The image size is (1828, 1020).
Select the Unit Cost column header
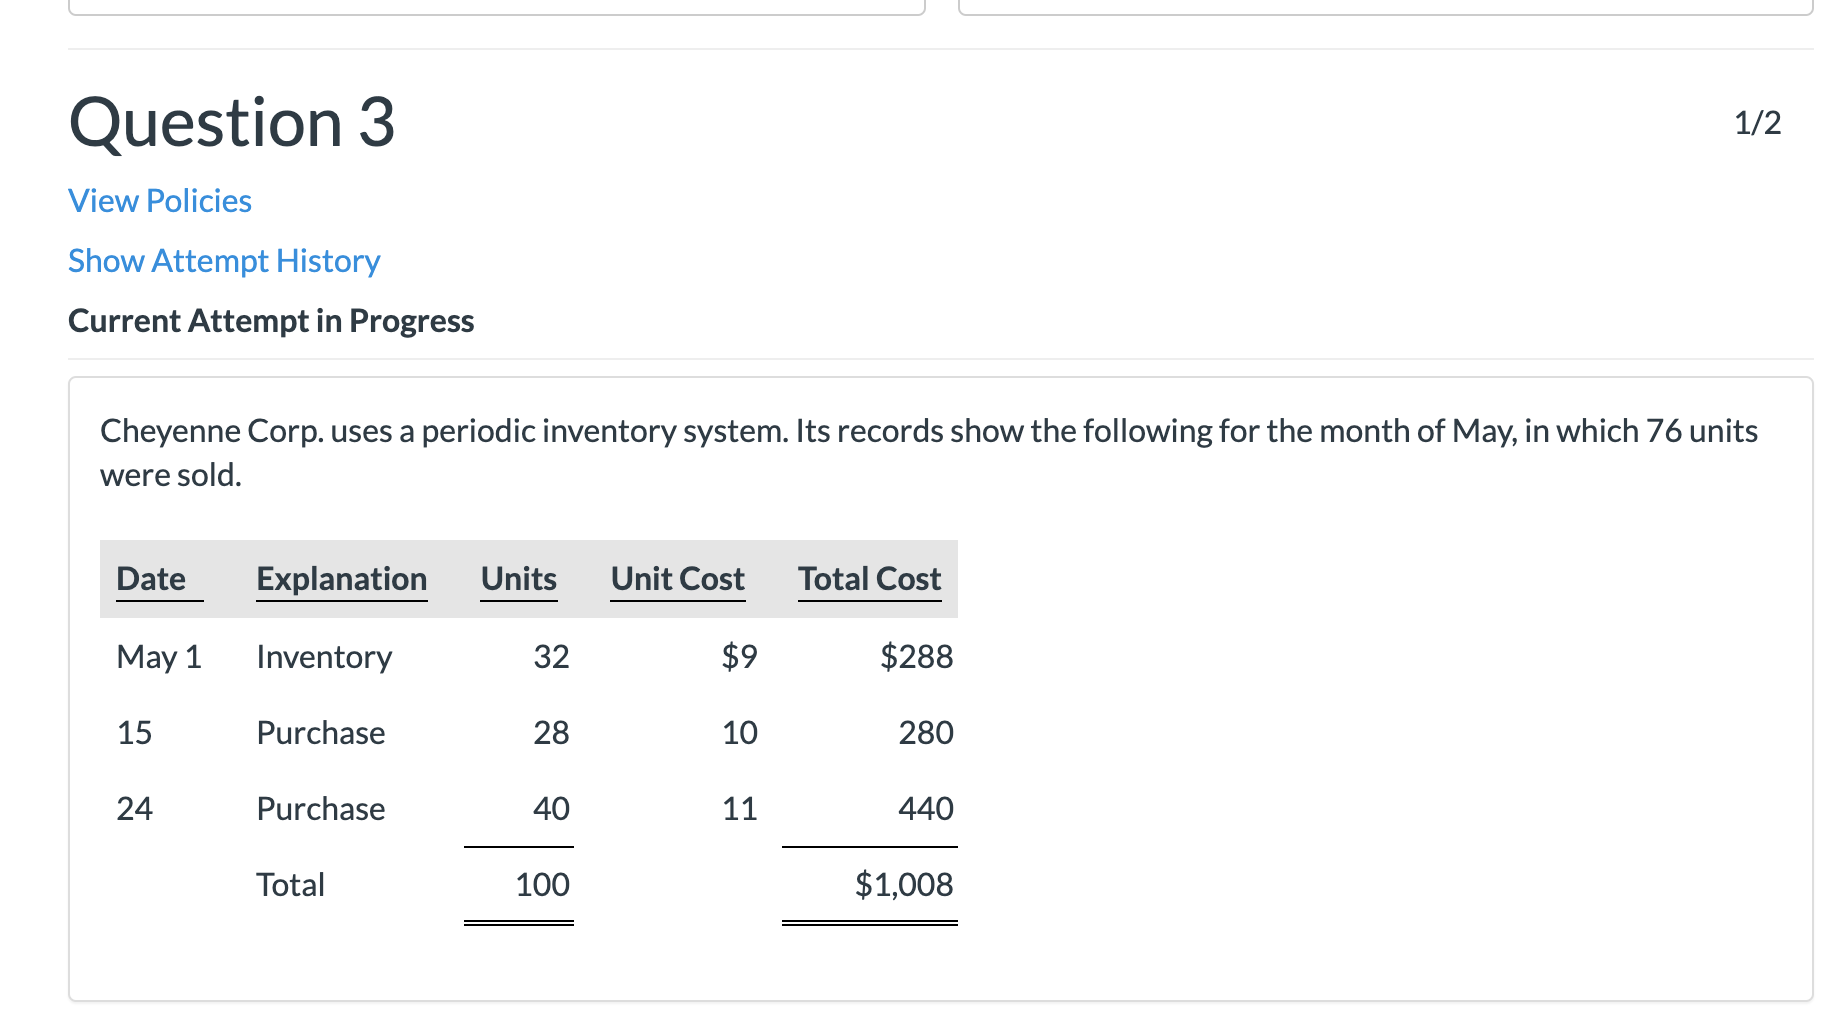(677, 578)
